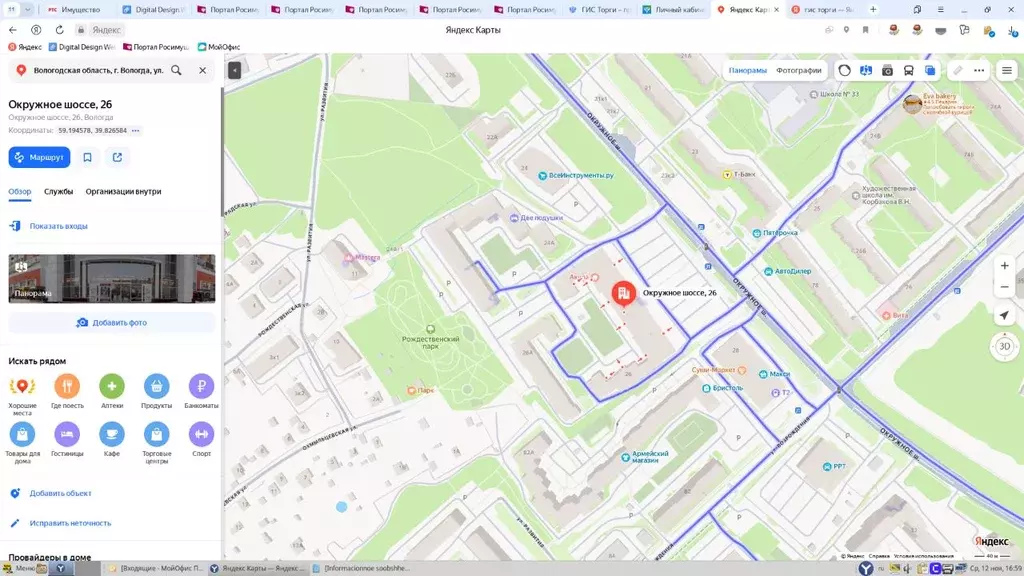The height and width of the screenshot is (576, 1024).
Task: Toggle the Панорамы map layer
Action: click(747, 70)
